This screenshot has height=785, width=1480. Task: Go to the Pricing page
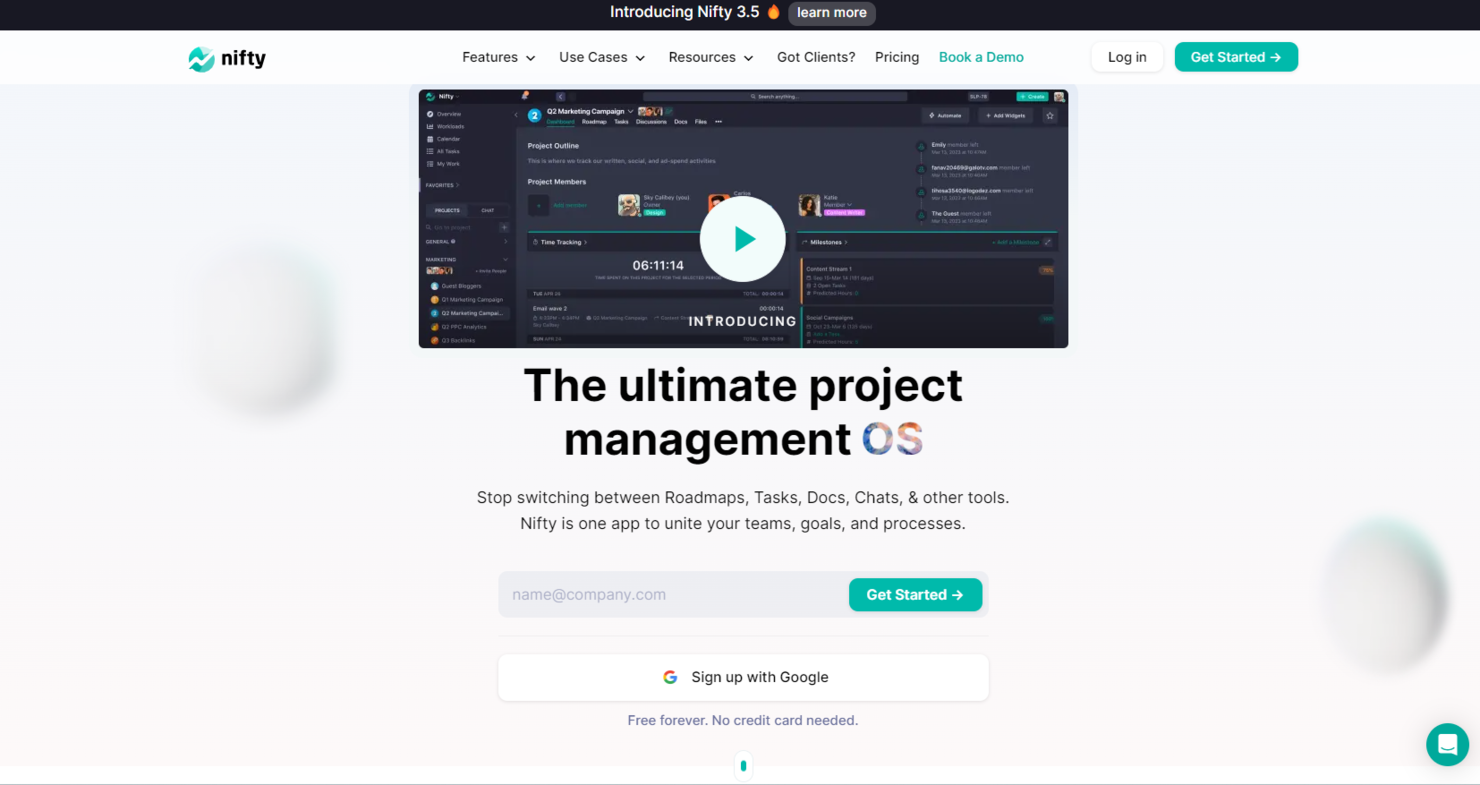(897, 57)
